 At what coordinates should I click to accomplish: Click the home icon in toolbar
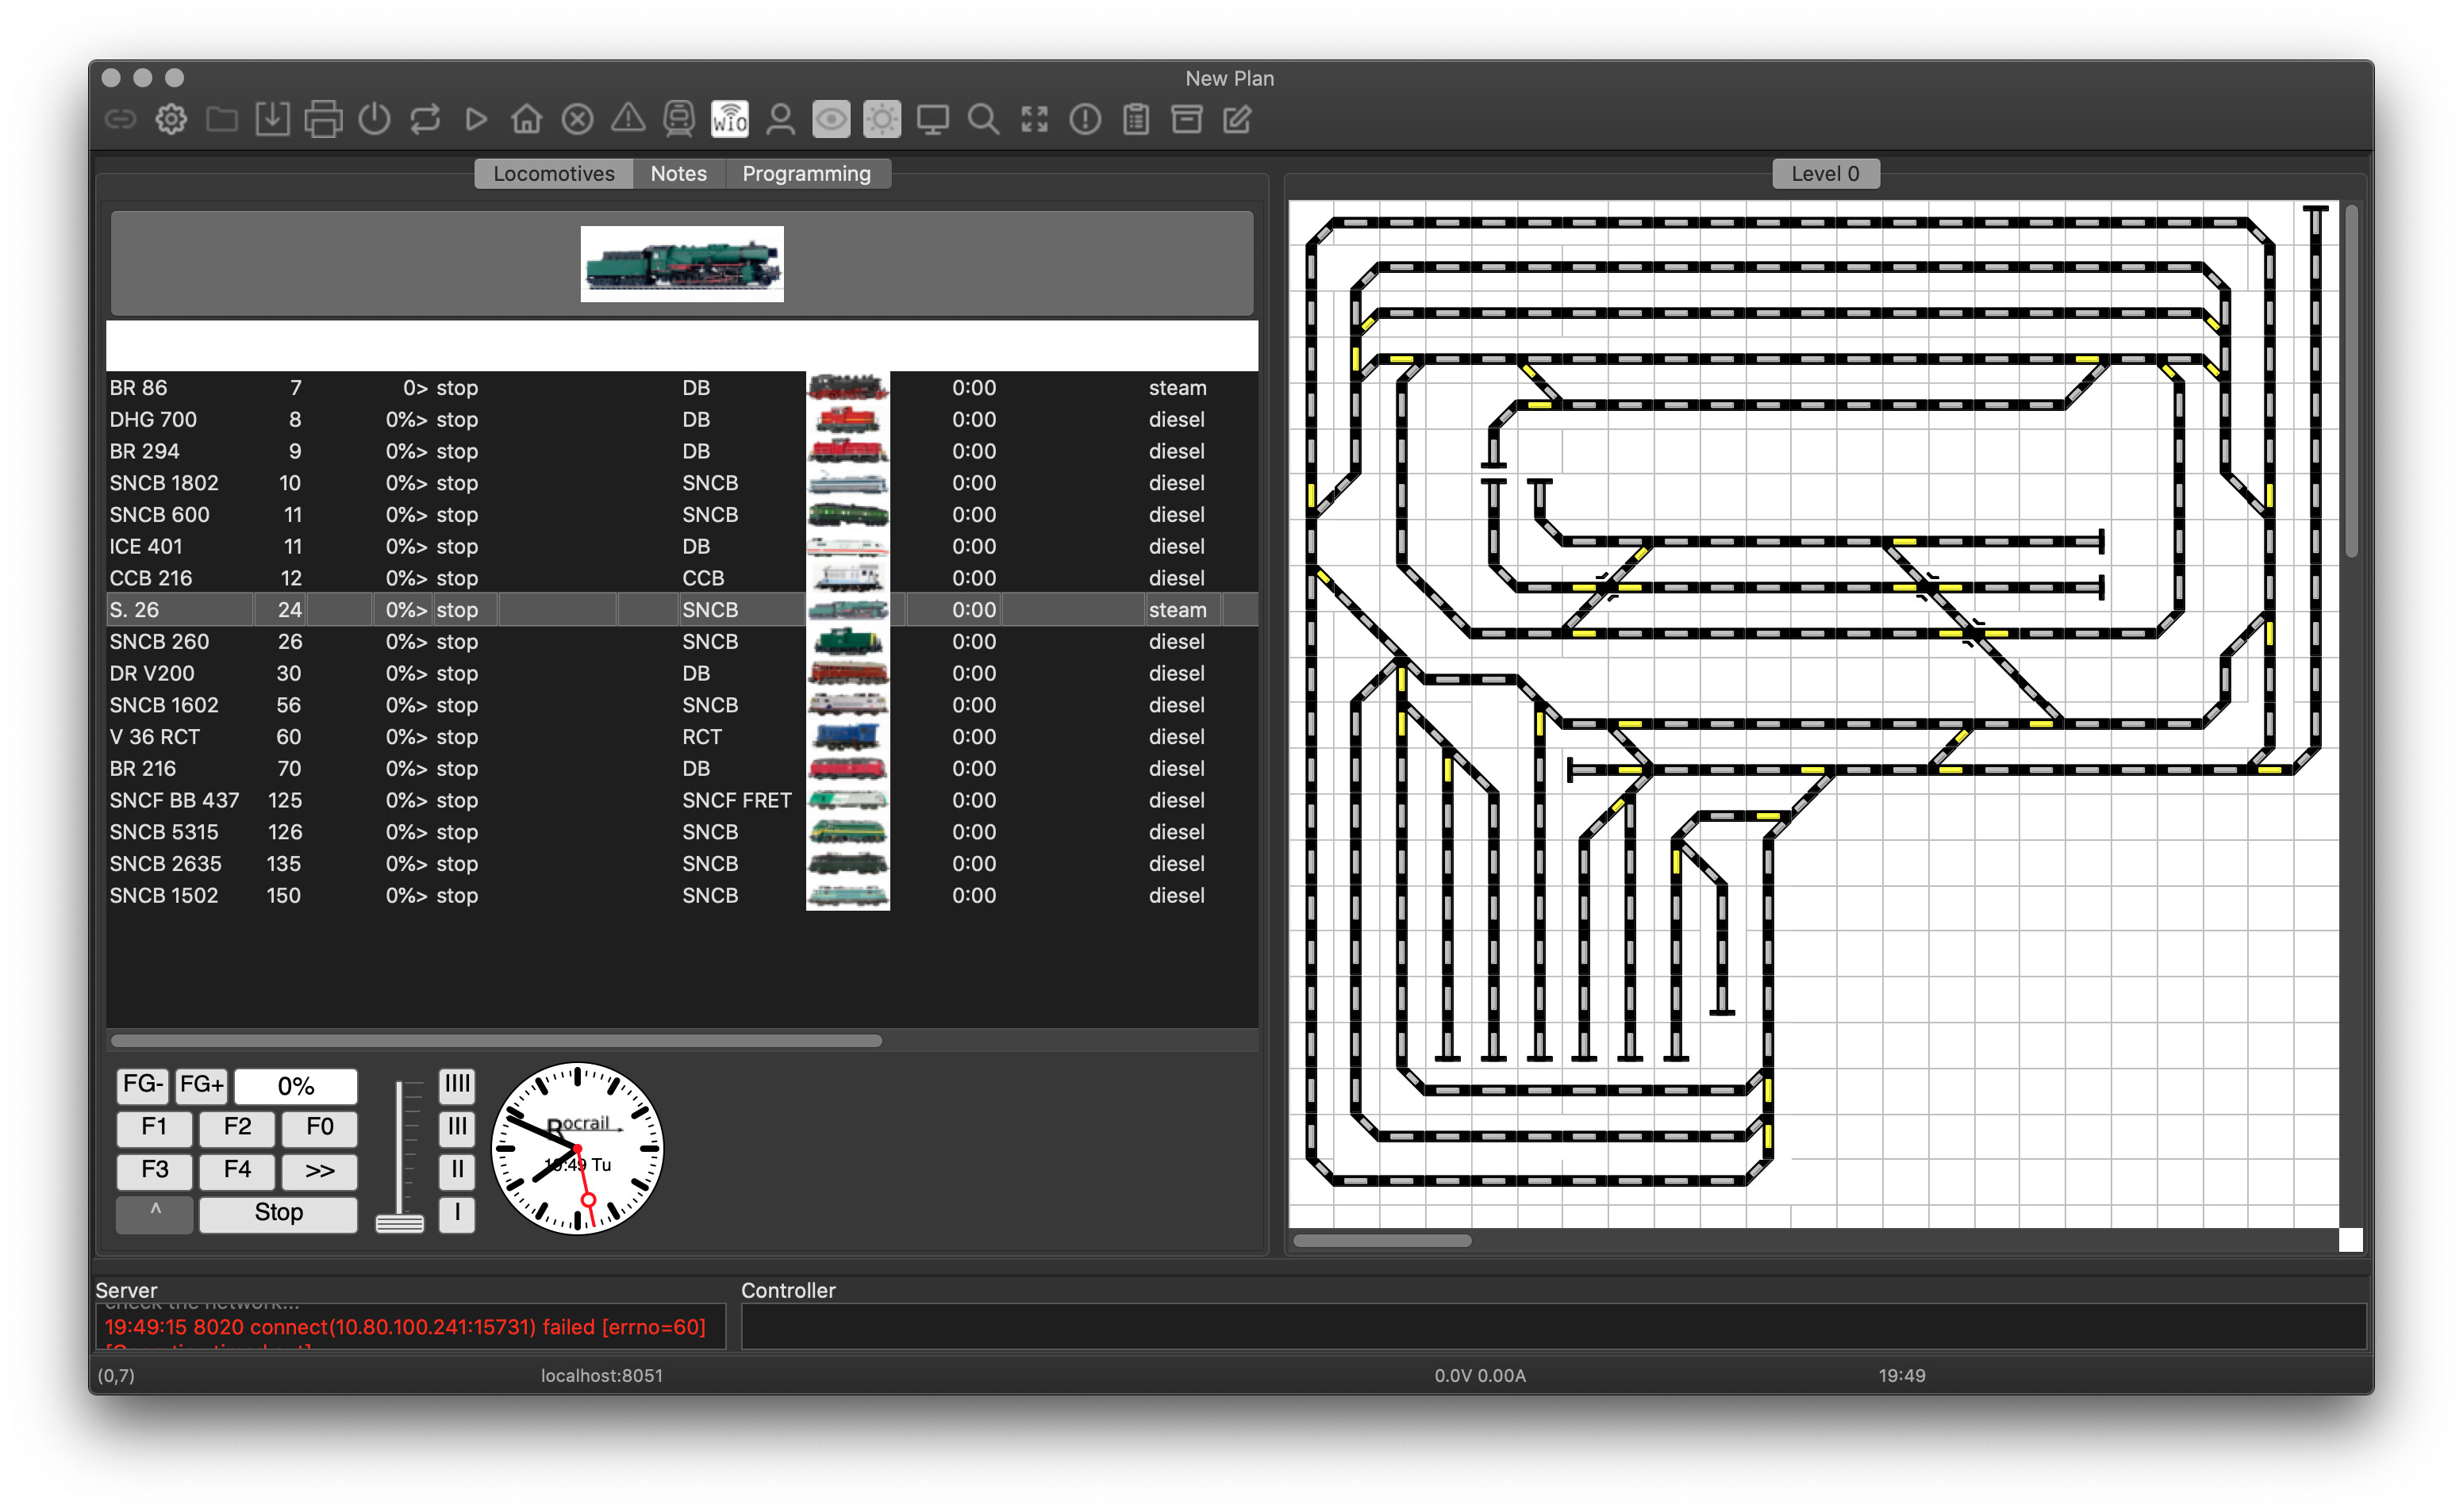(x=526, y=119)
